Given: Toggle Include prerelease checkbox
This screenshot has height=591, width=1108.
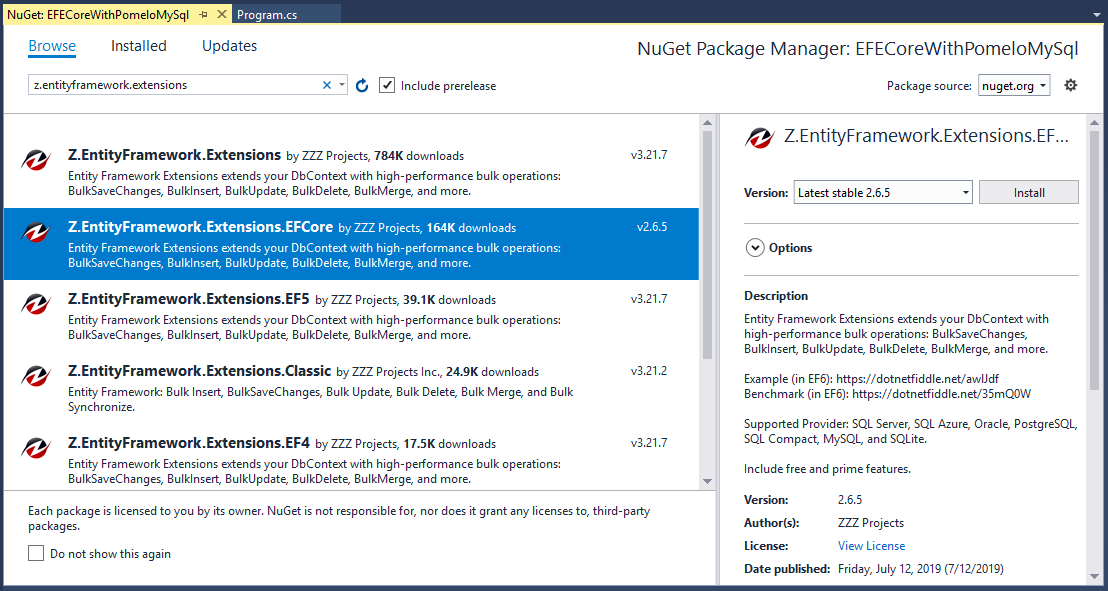Looking at the screenshot, I should [x=387, y=86].
